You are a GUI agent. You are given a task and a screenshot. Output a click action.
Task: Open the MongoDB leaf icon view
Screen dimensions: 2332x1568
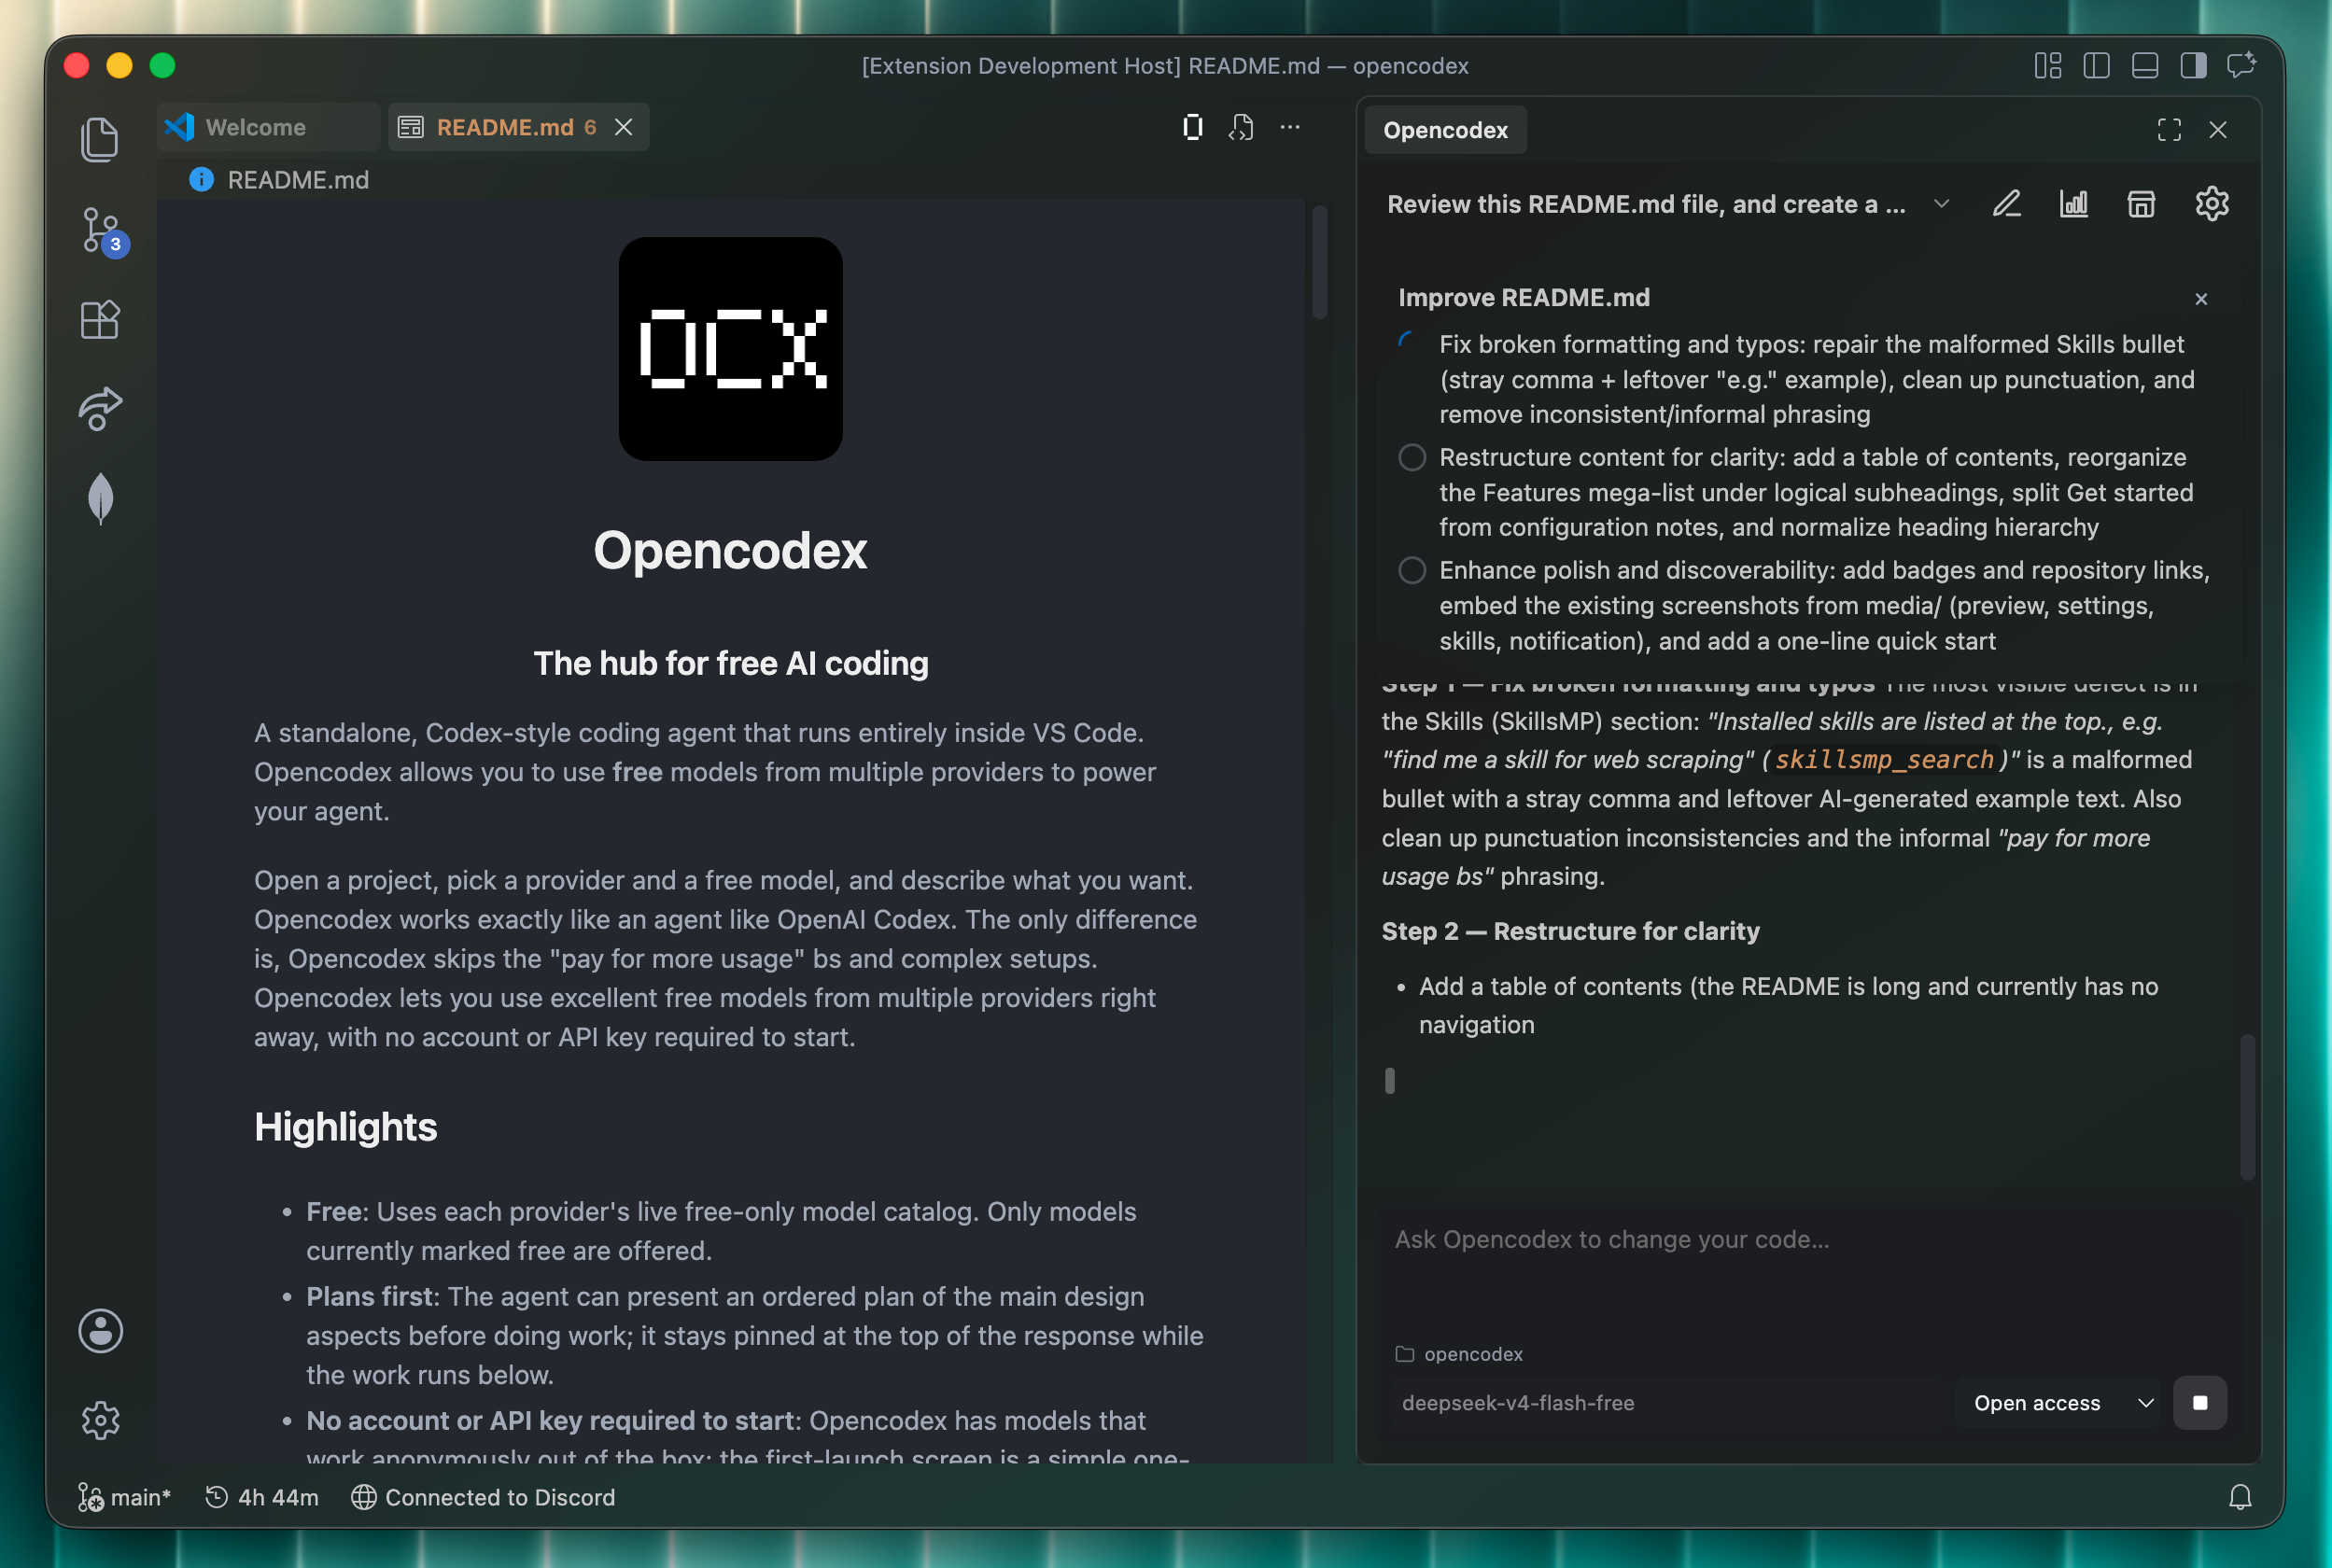(100, 498)
